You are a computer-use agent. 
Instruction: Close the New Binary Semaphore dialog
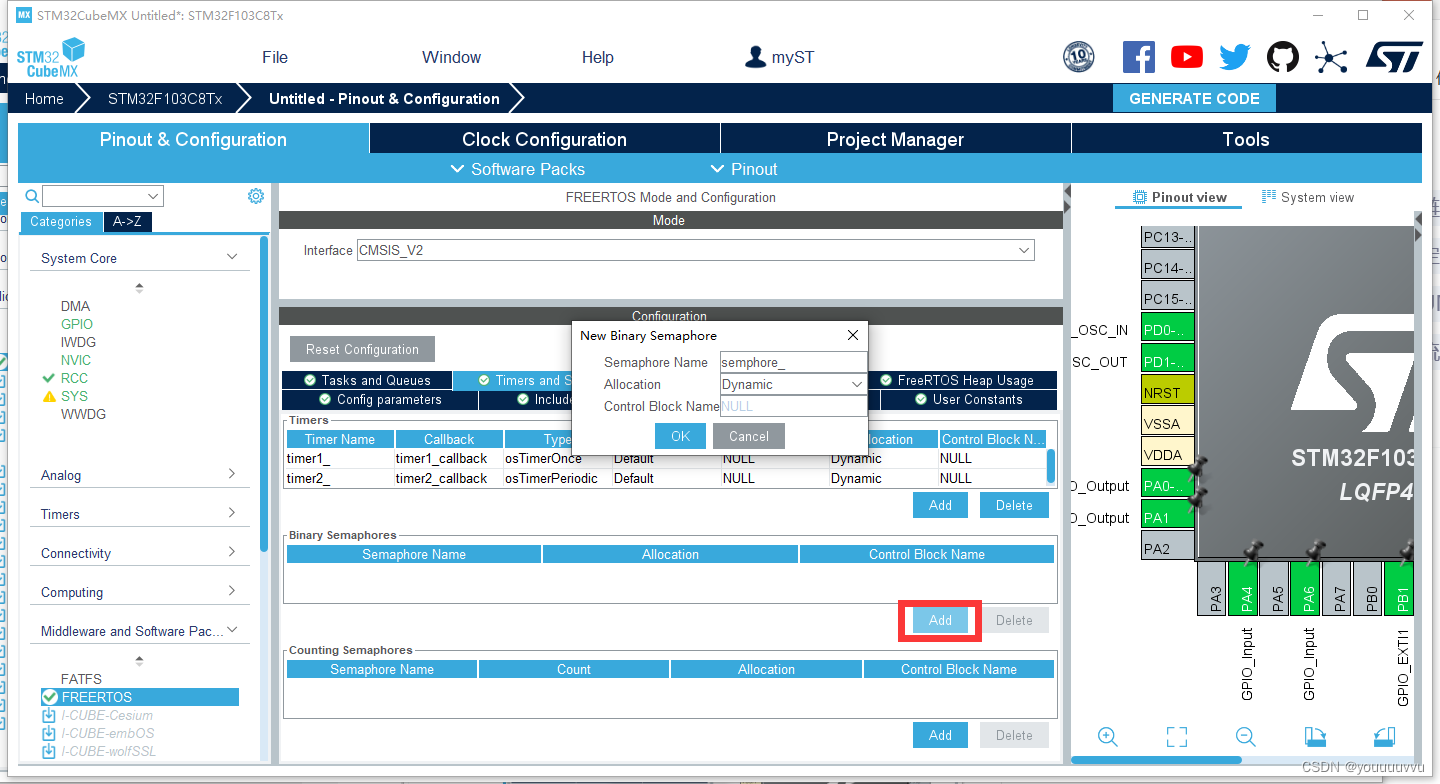click(853, 335)
